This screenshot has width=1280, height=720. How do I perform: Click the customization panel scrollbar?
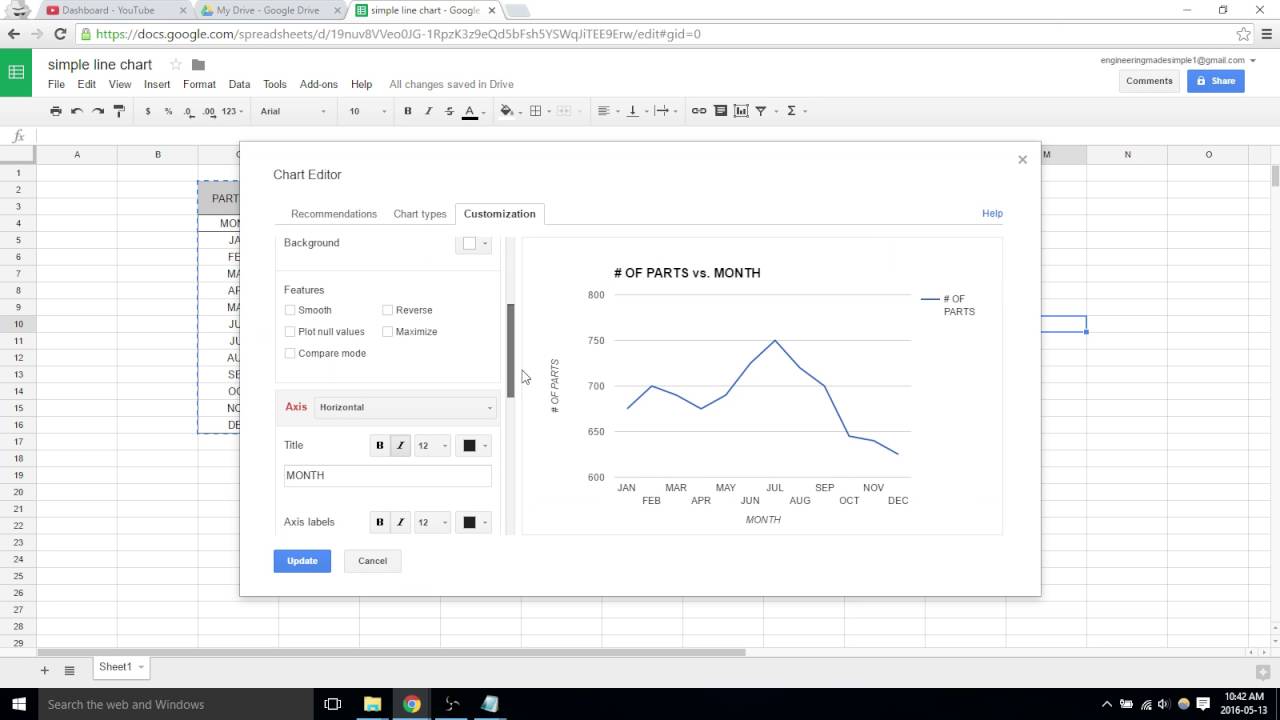[x=510, y=350]
